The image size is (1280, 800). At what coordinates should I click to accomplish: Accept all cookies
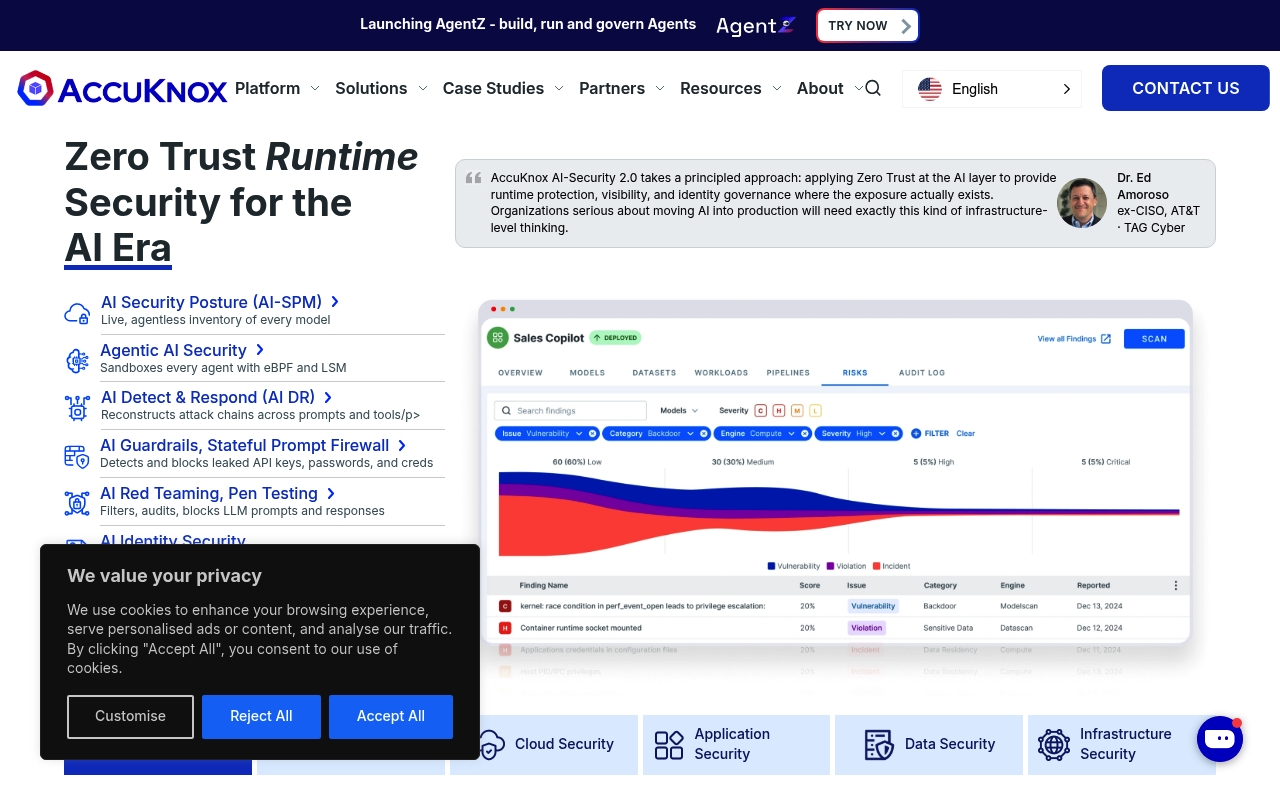click(391, 717)
